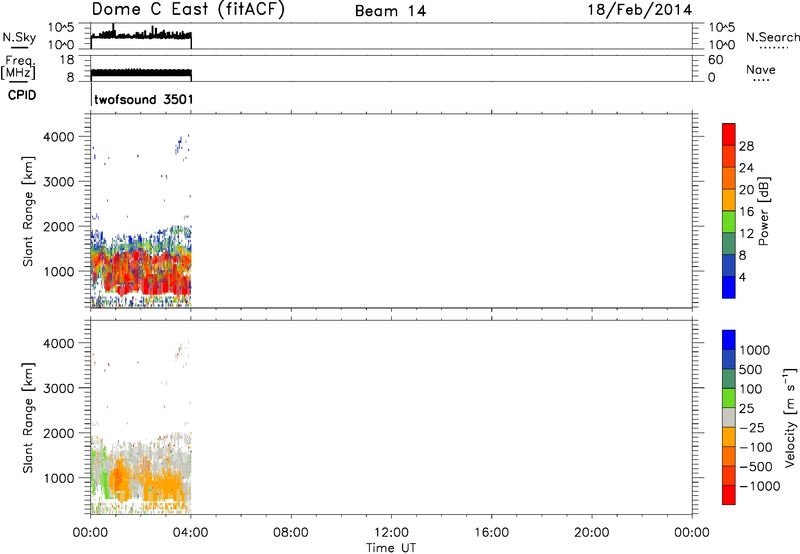Click the '20:00' time axis label
The width and height of the screenshot is (800, 554).
click(592, 533)
